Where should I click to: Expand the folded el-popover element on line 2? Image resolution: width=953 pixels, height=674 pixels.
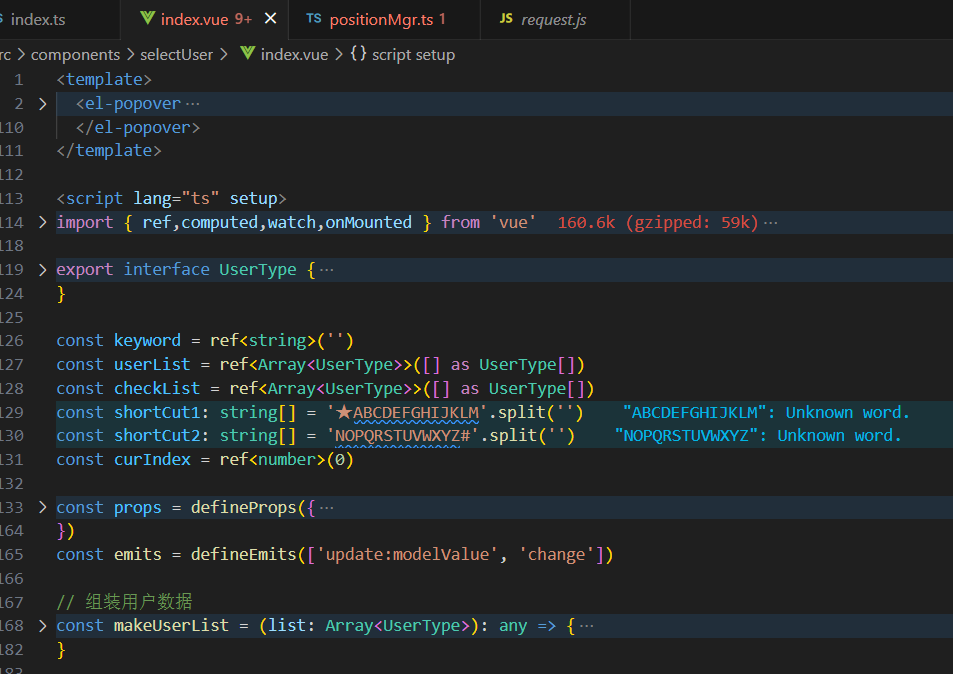point(41,102)
